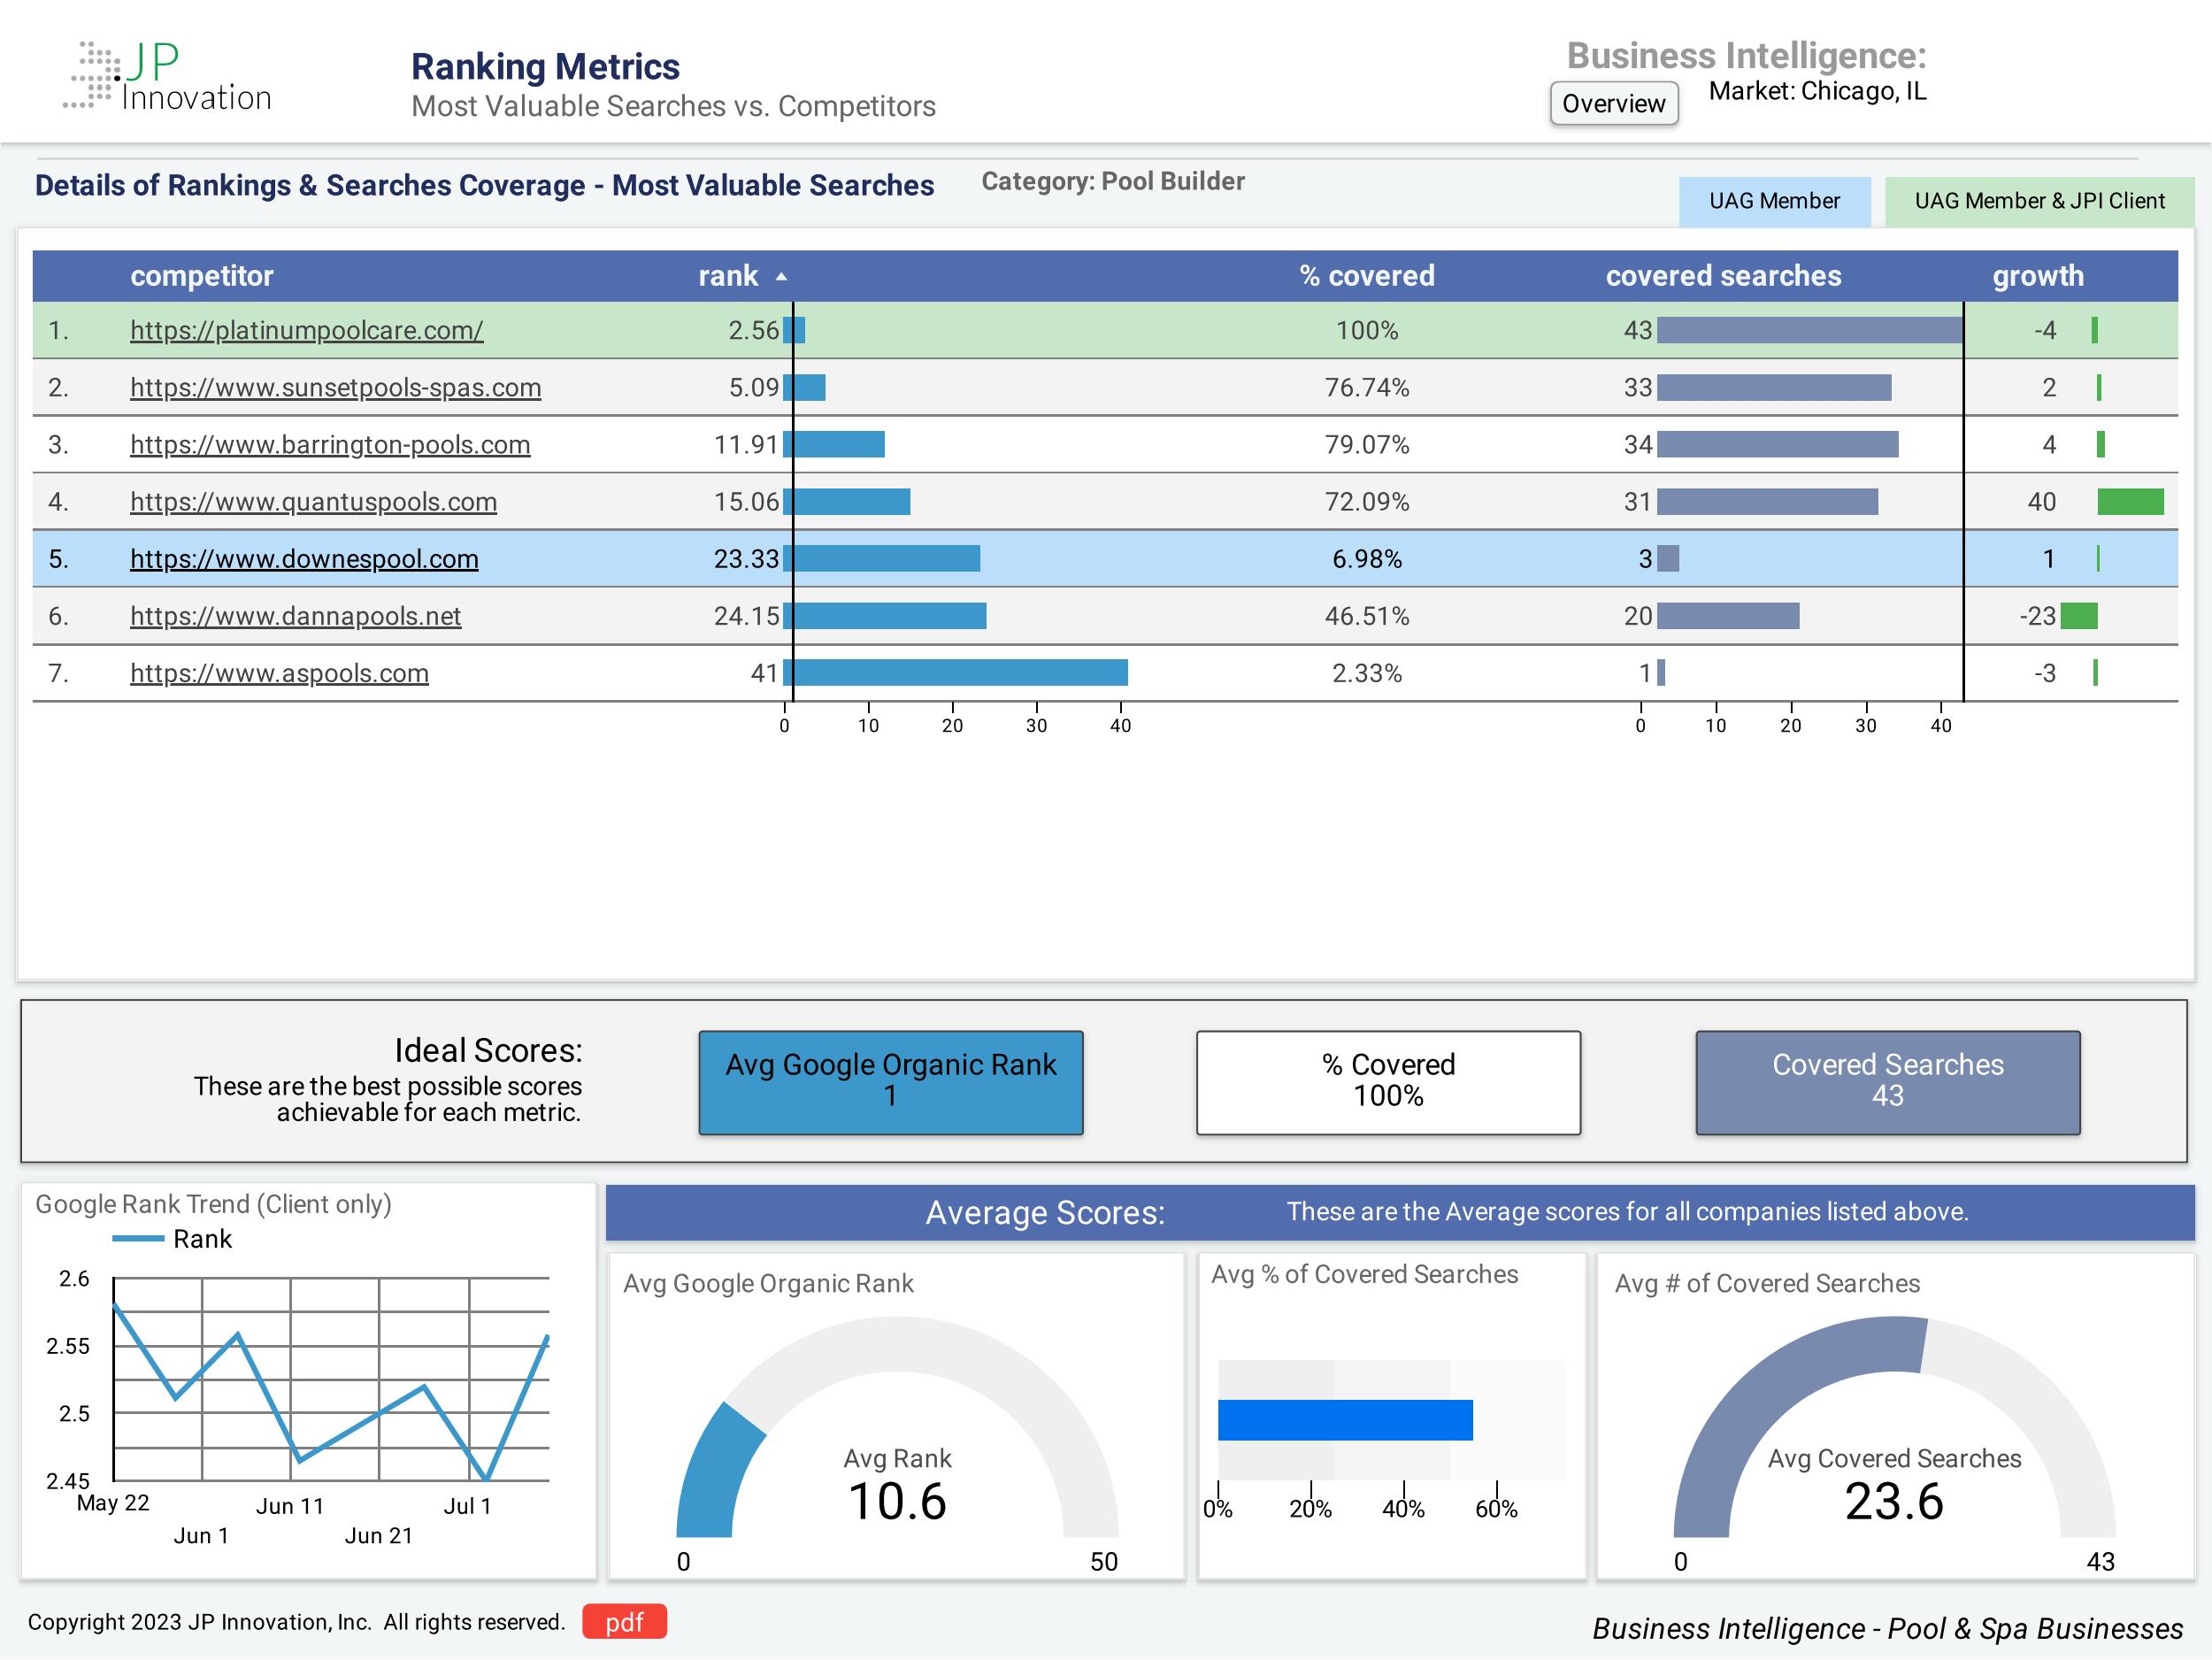Click the UAG Member legend swatch
The image size is (2212, 1660).
tap(1774, 201)
